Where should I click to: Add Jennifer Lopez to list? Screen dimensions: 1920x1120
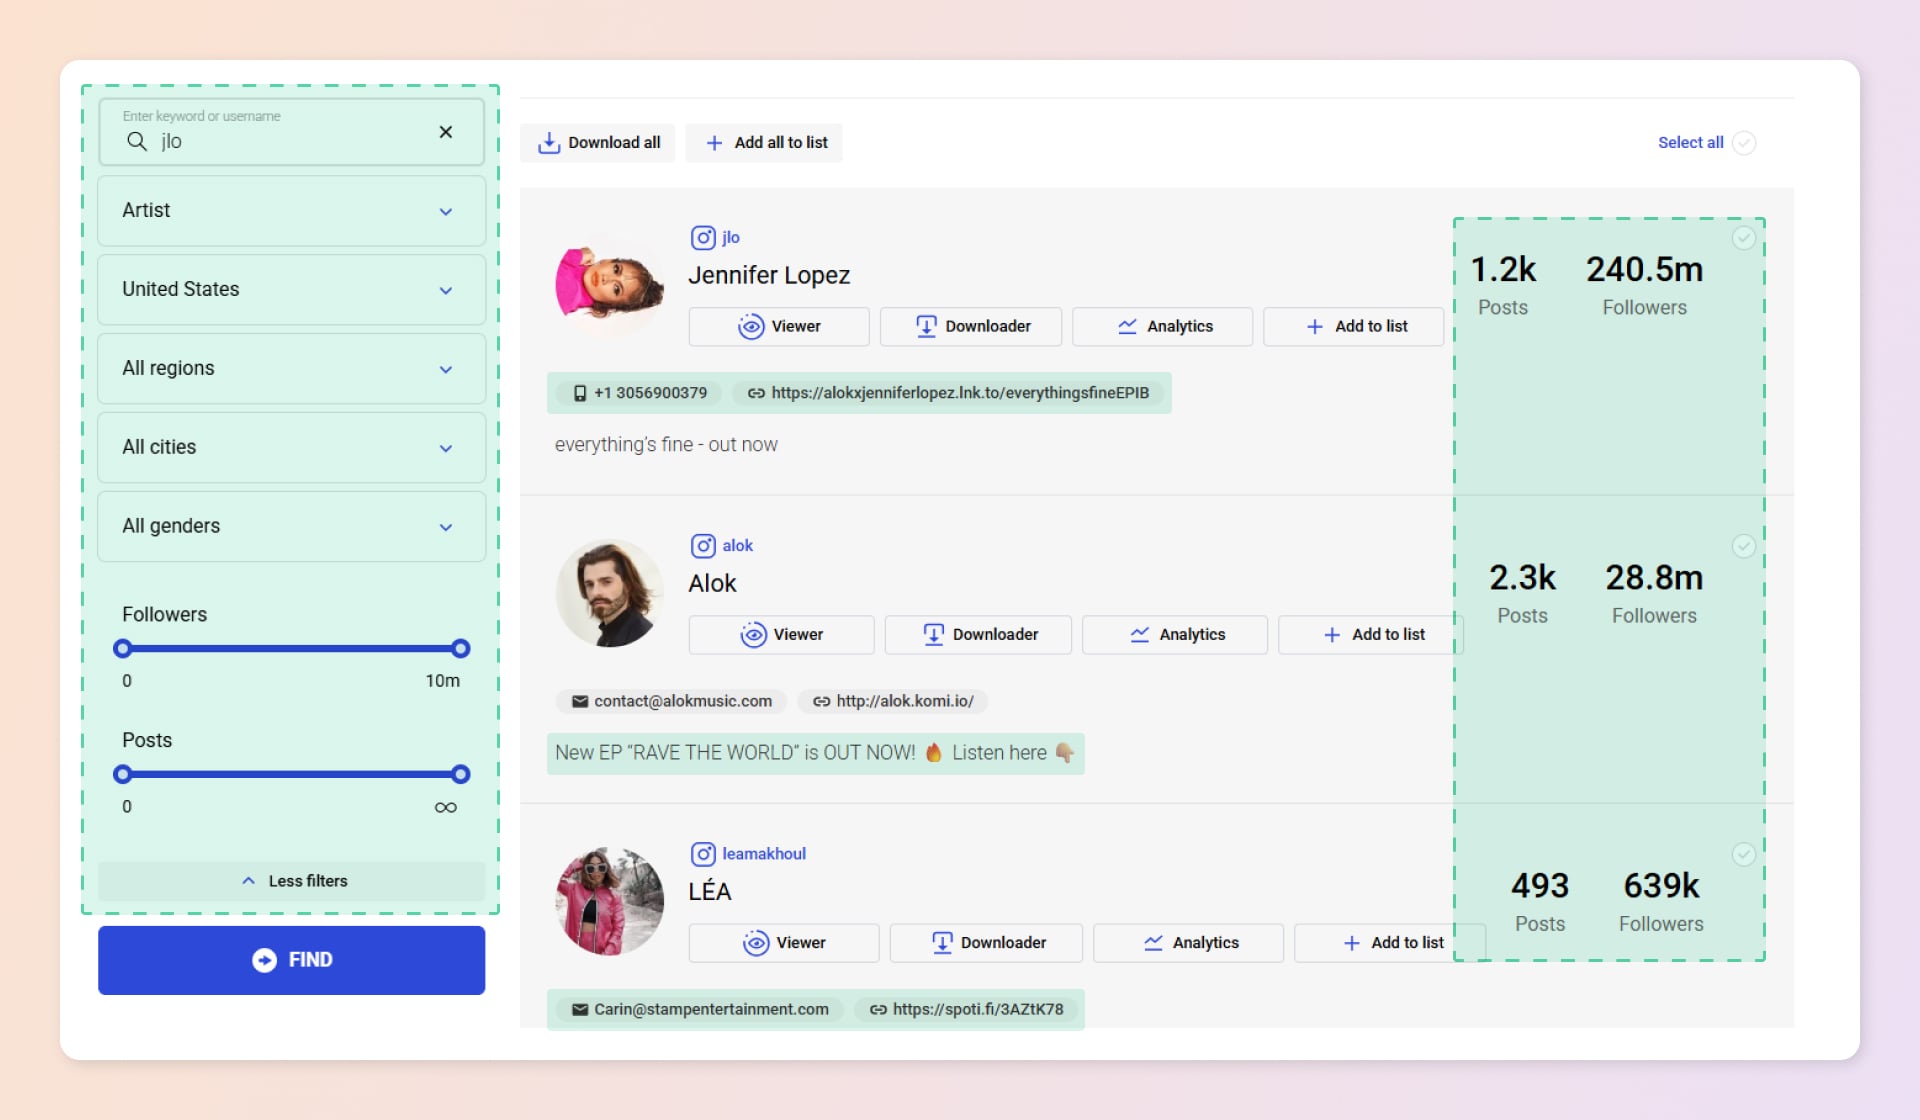1354,327
